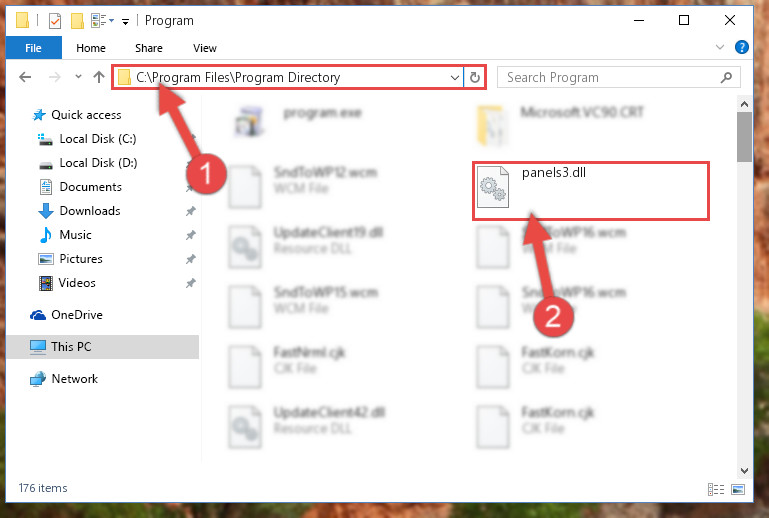
Task: Open the Share ribbon tab
Action: click(149, 48)
